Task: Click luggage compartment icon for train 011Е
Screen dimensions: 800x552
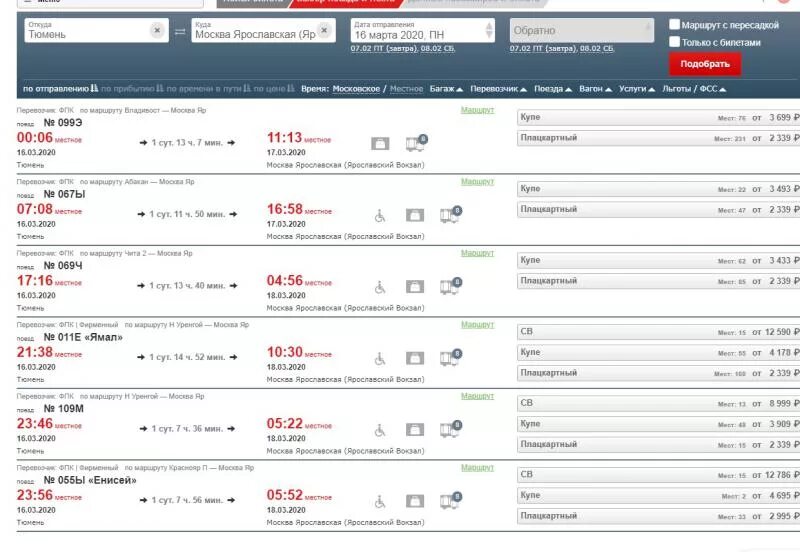Action: [x=415, y=358]
